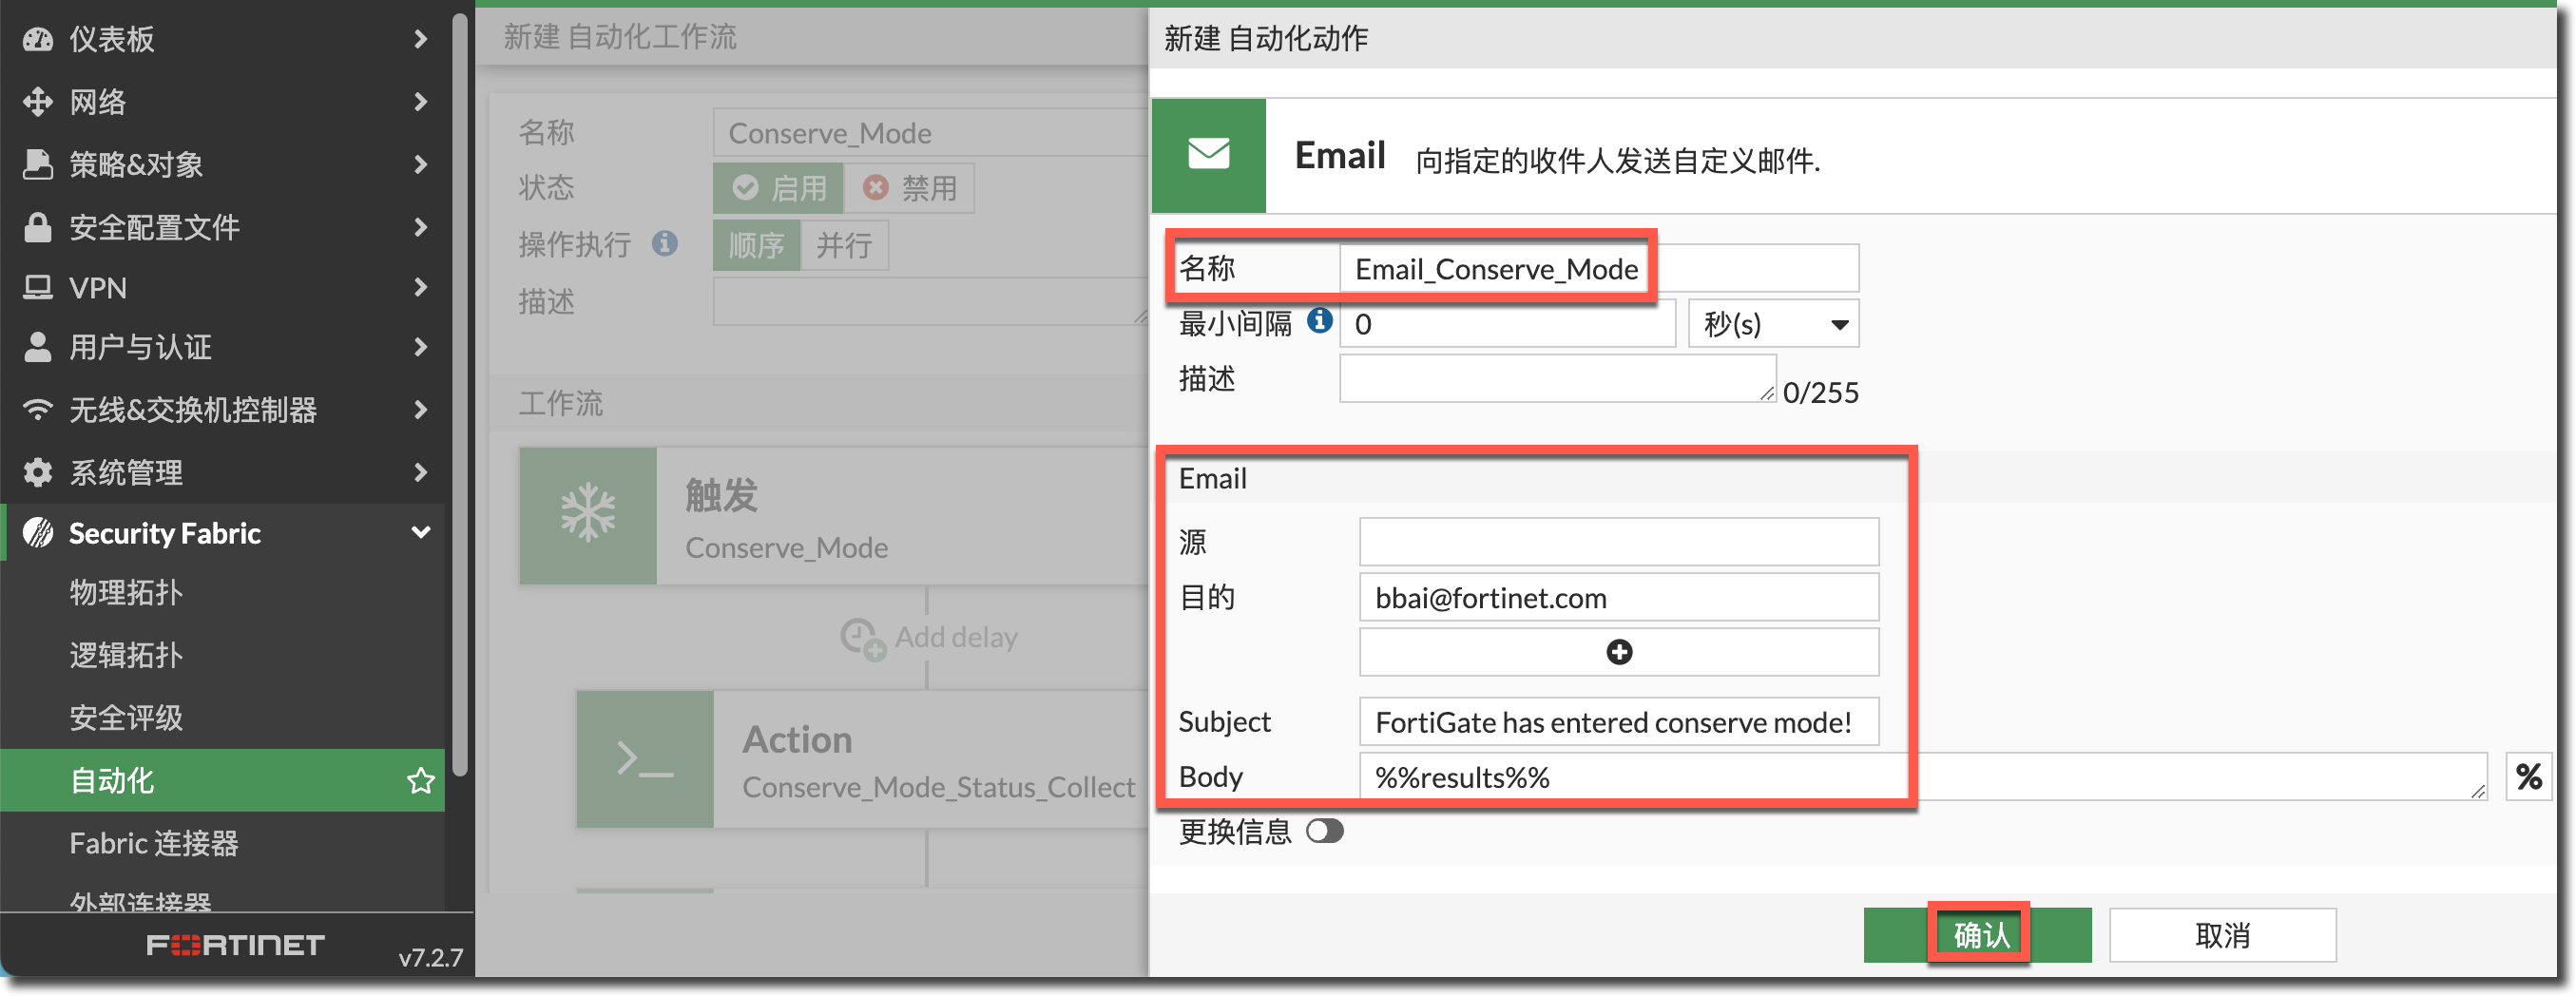Click the green Email envelope icon

(1208, 155)
